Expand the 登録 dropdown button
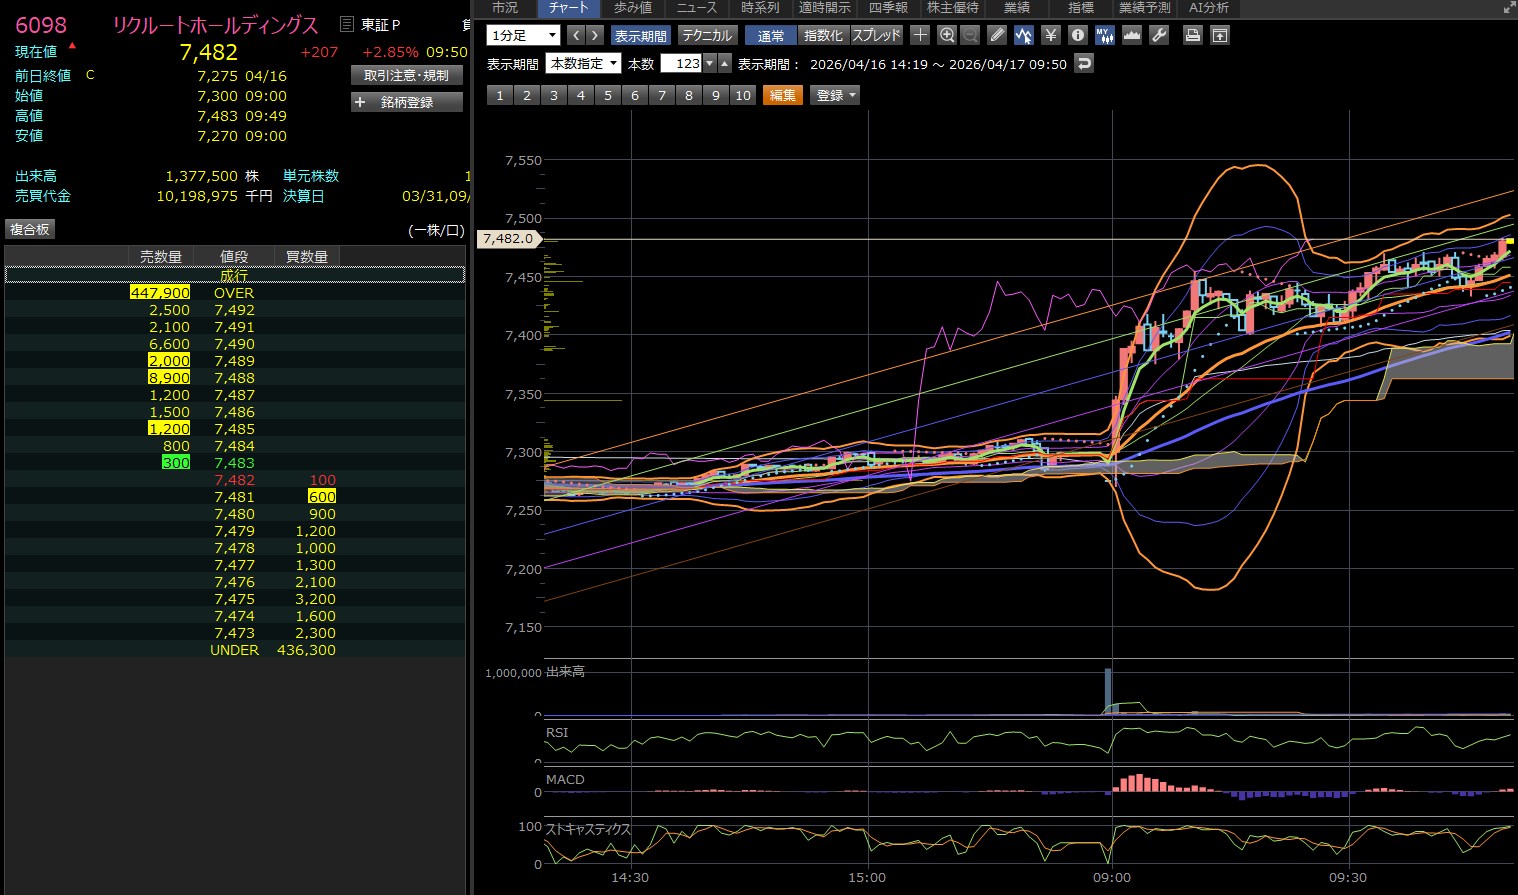The image size is (1518, 895). click(836, 95)
